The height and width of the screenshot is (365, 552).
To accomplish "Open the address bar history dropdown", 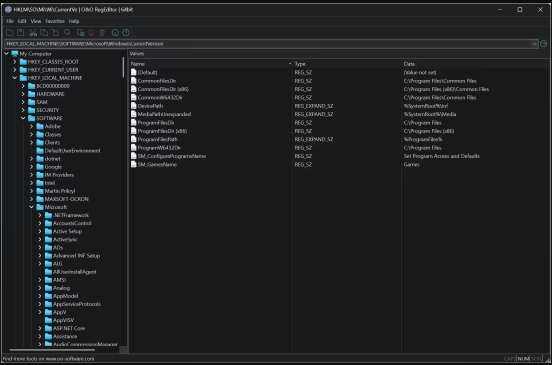I will (534, 44).
